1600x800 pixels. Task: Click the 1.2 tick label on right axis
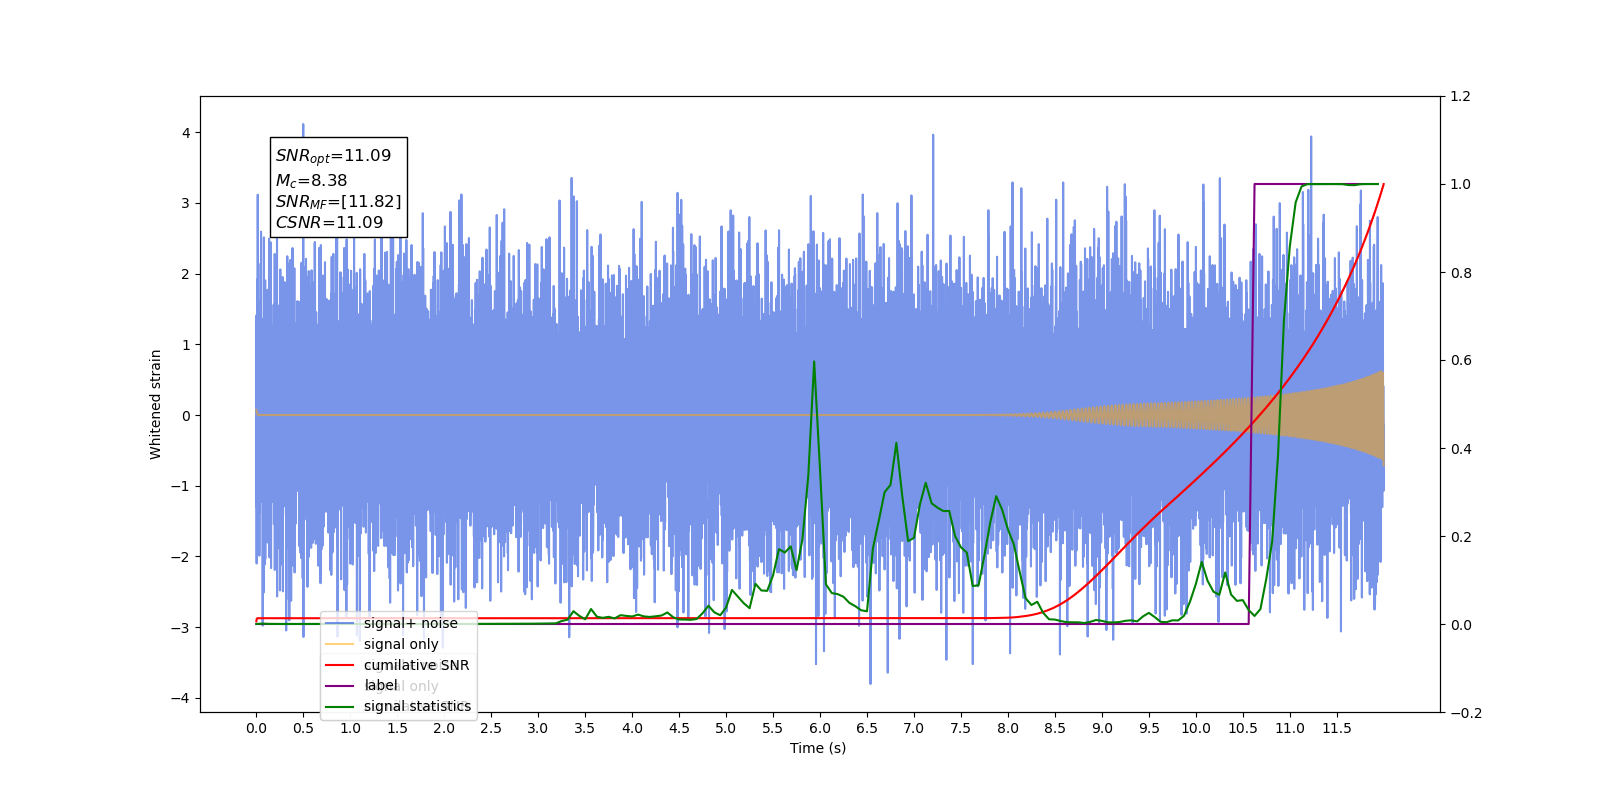1460,97
